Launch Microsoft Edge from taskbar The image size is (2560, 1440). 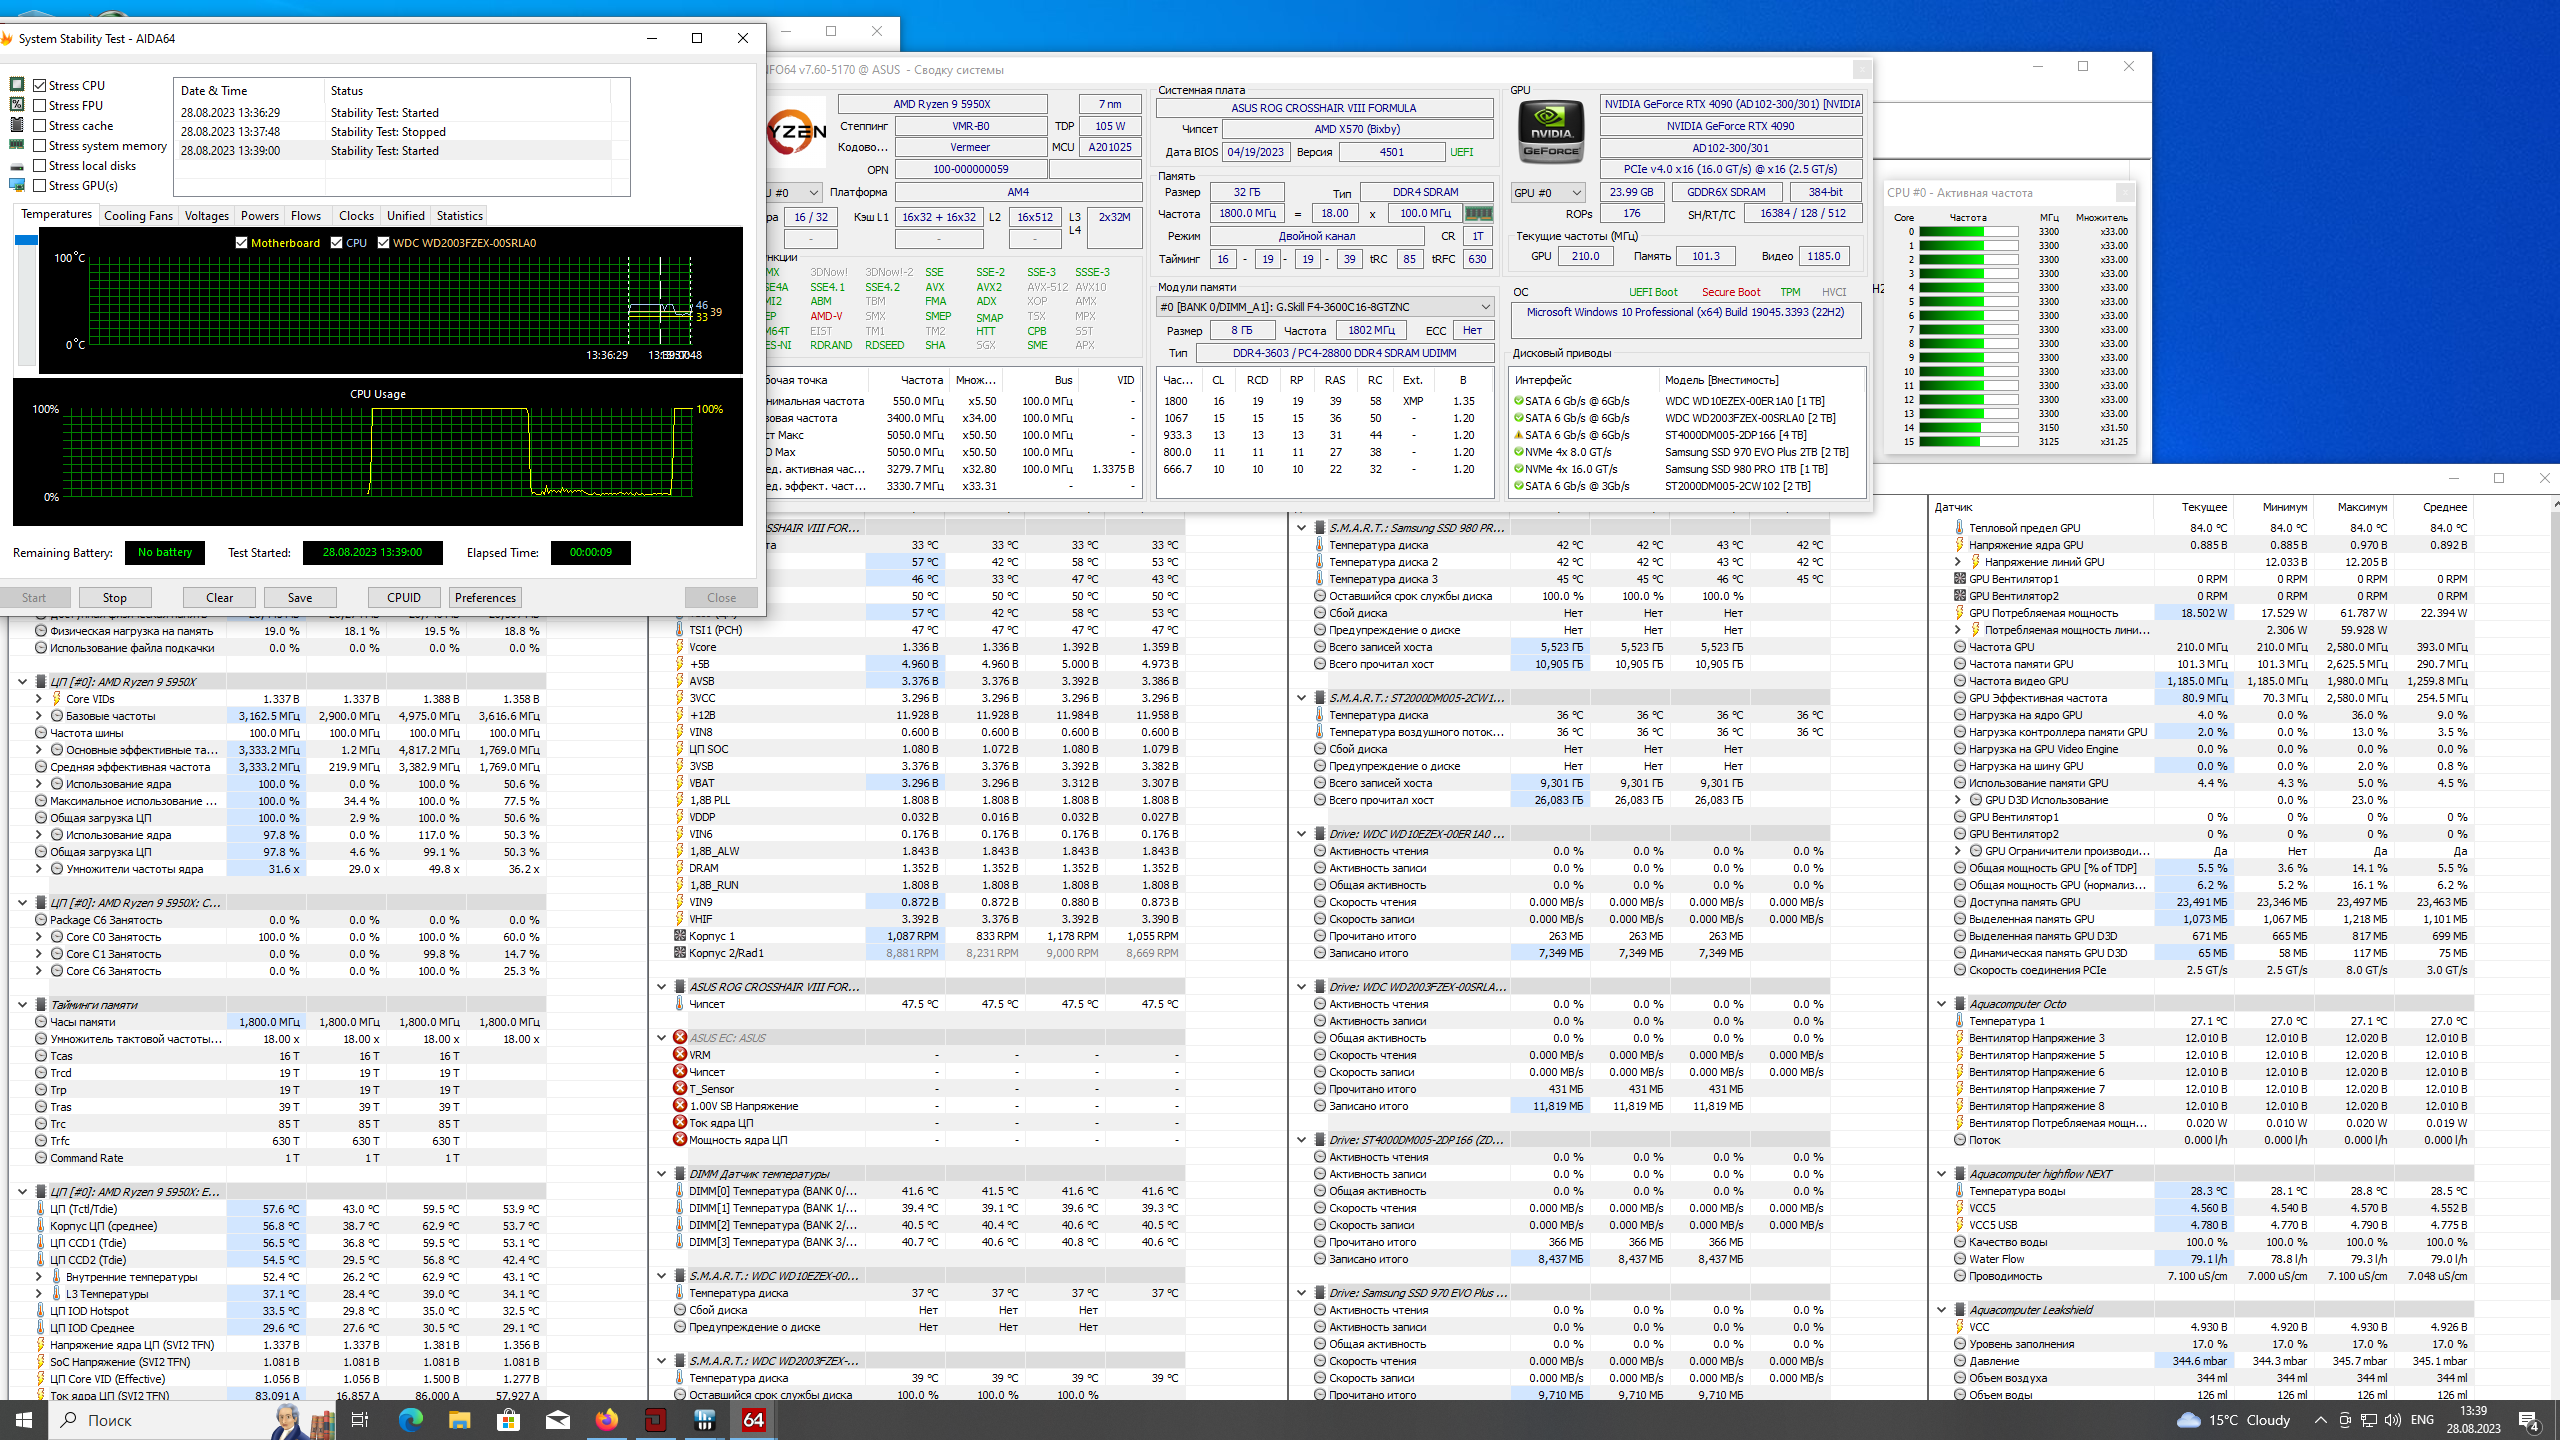click(x=411, y=1419)
